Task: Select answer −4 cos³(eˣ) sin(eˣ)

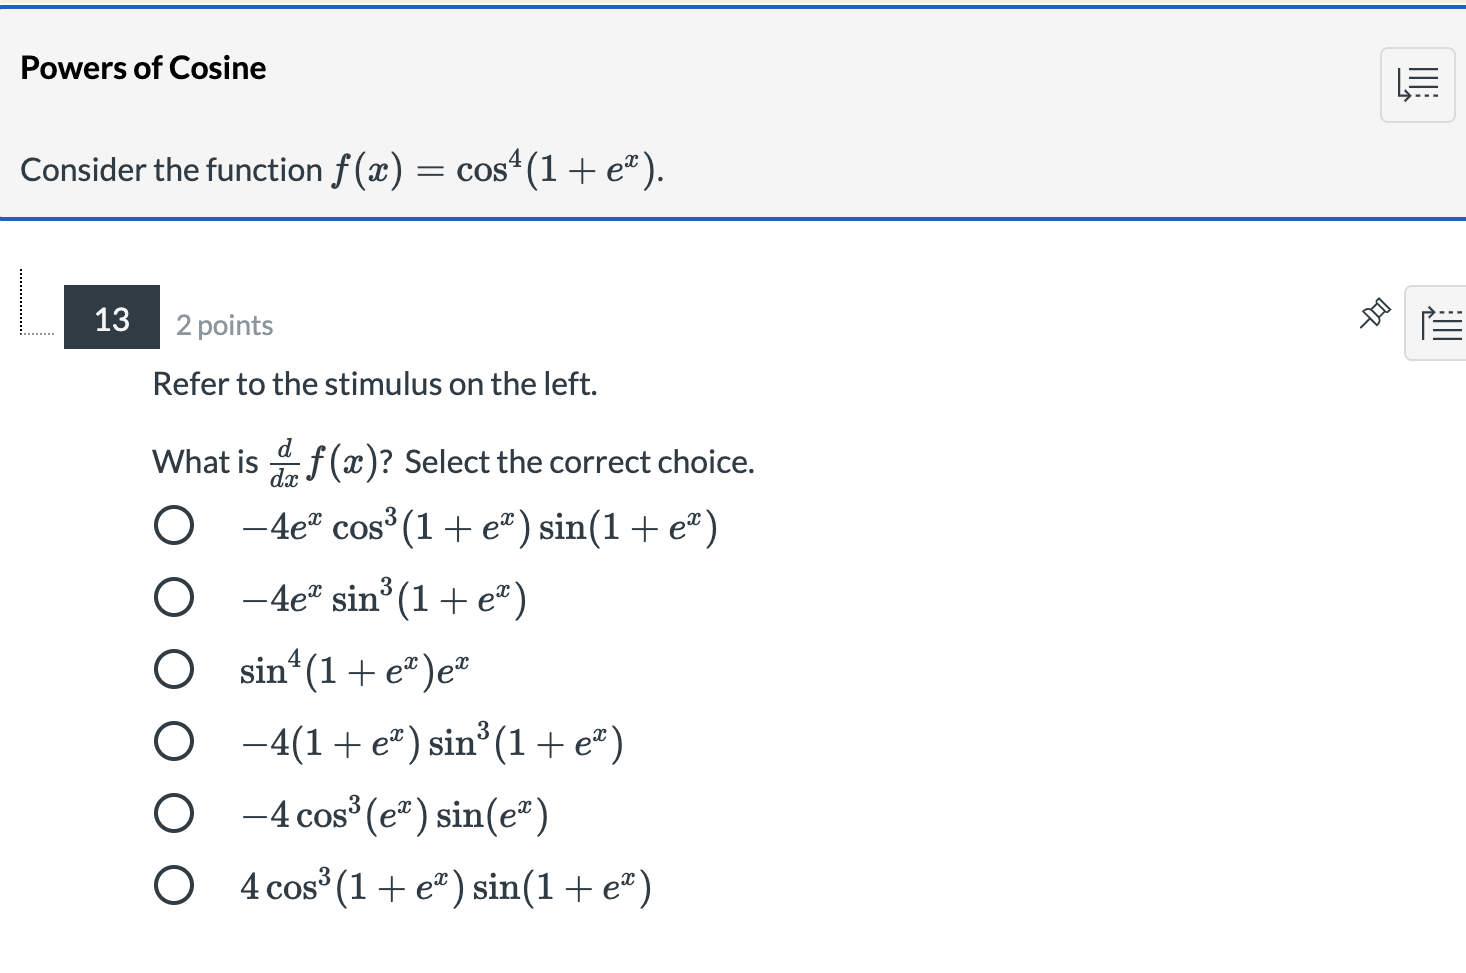Action: tap(174, 812)
